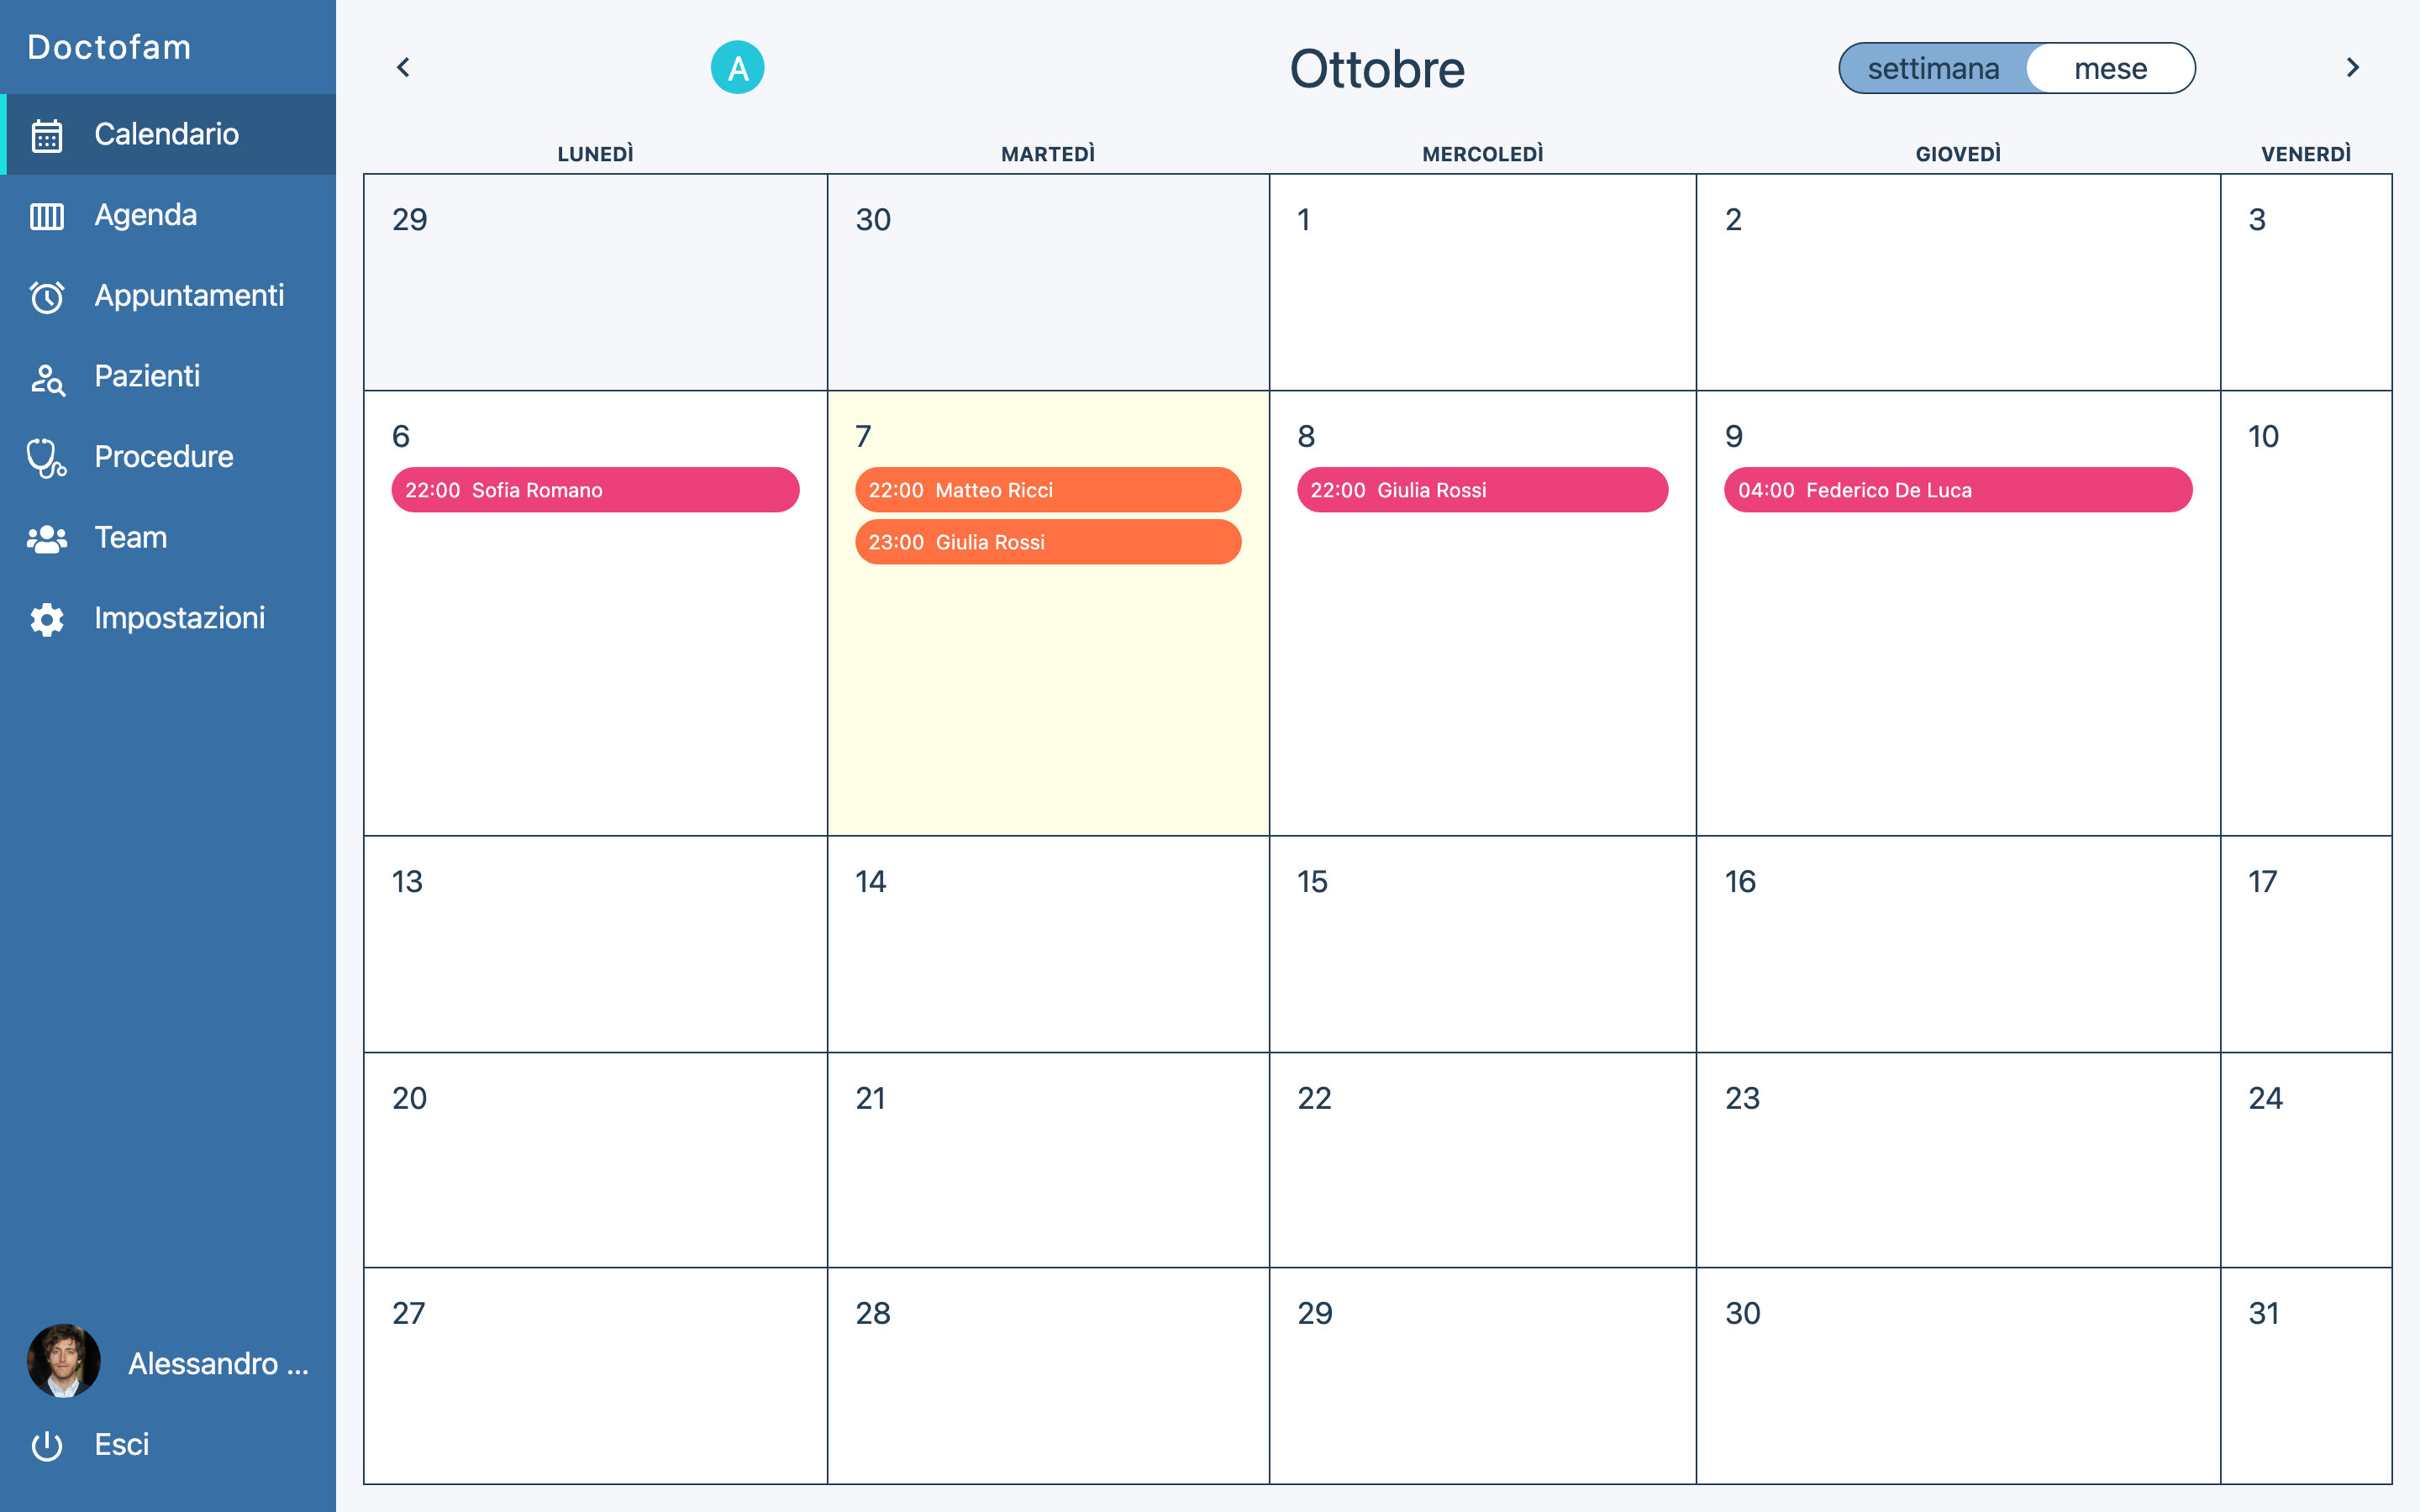Click the Procedure stethoscope icon
This screenshot has height=1512, width=2420.
47,458
